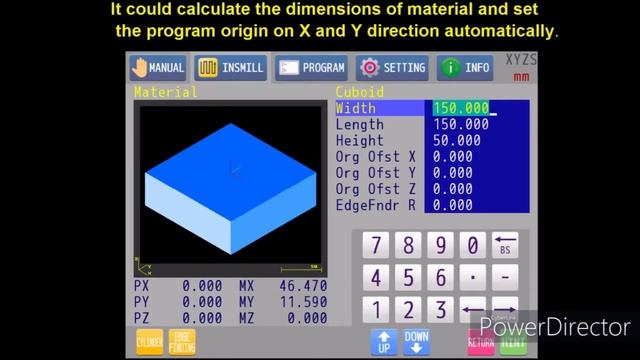
Task: Click the axis orientation icon in preview
Action: tap(144, 267)
